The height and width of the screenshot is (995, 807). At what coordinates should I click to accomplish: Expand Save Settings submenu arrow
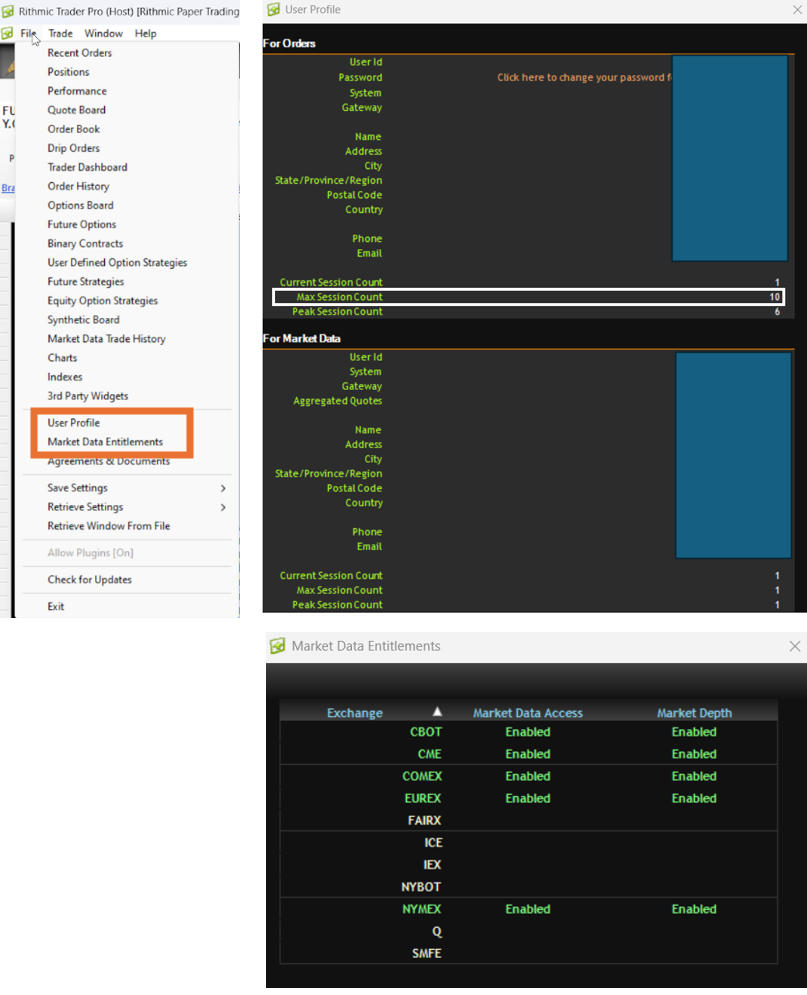click(x=223, y=488)
